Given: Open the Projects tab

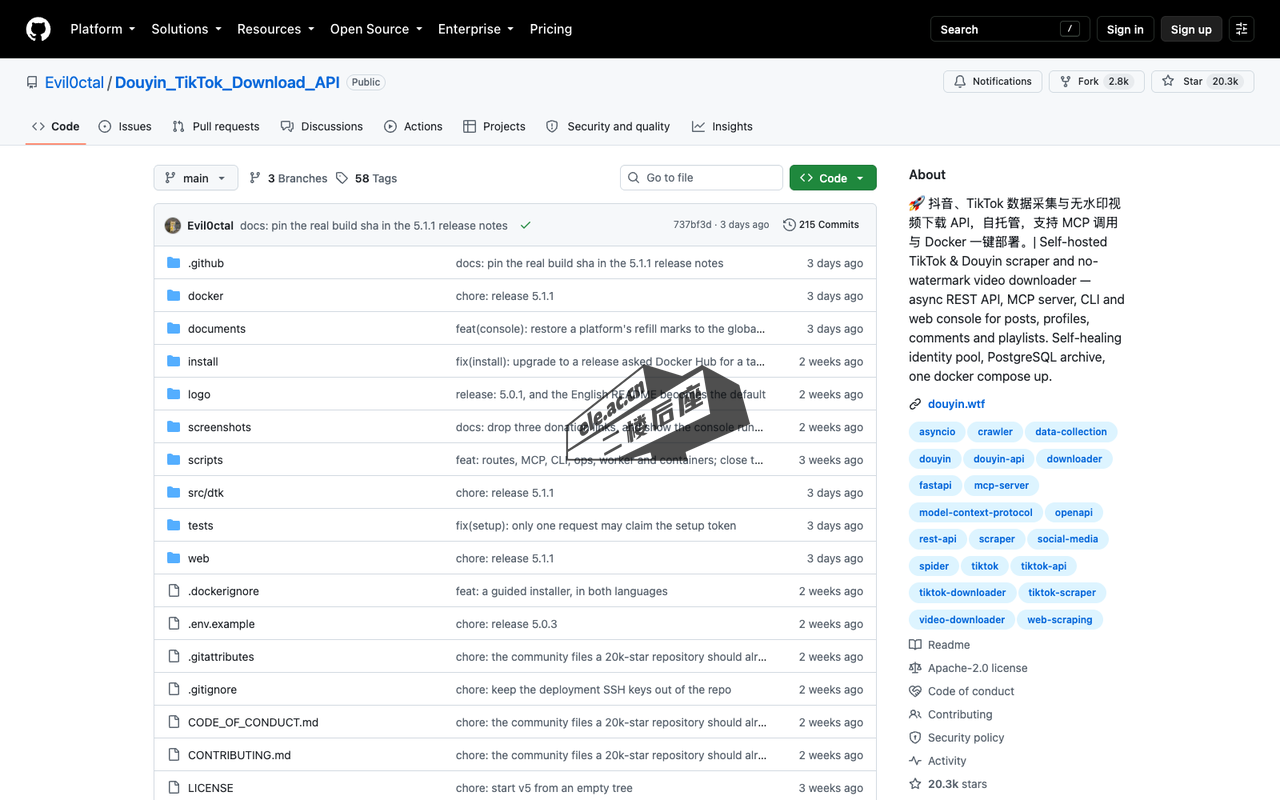Looking at the screenshot, I should tap(494, 126).
